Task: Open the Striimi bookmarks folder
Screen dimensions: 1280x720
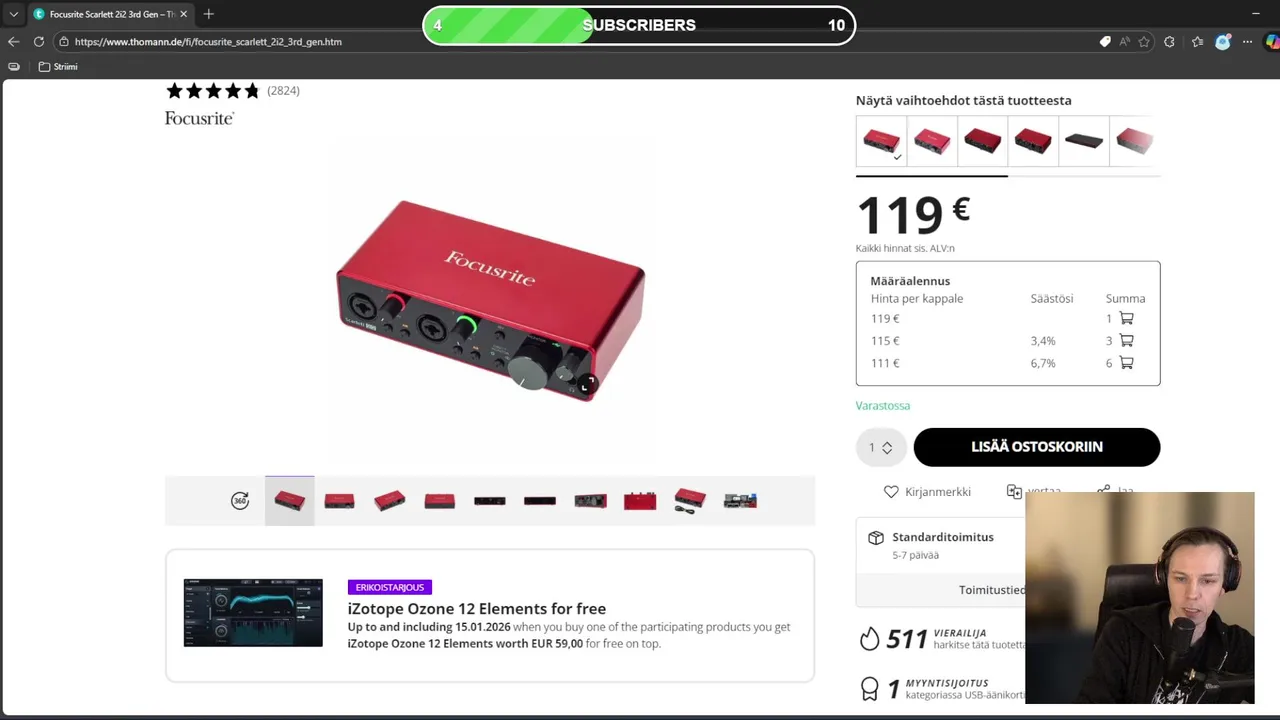Action: [58, 67]
